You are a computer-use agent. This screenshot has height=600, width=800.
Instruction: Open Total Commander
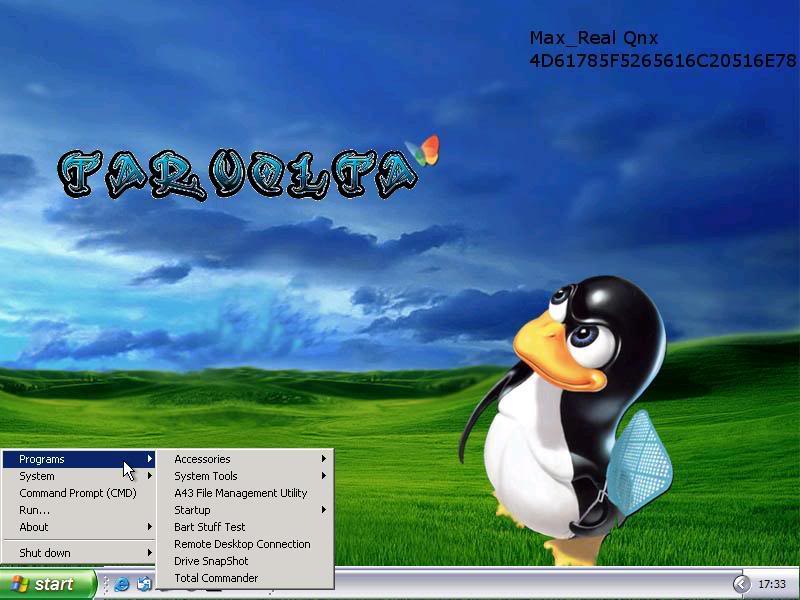[245, 578]
